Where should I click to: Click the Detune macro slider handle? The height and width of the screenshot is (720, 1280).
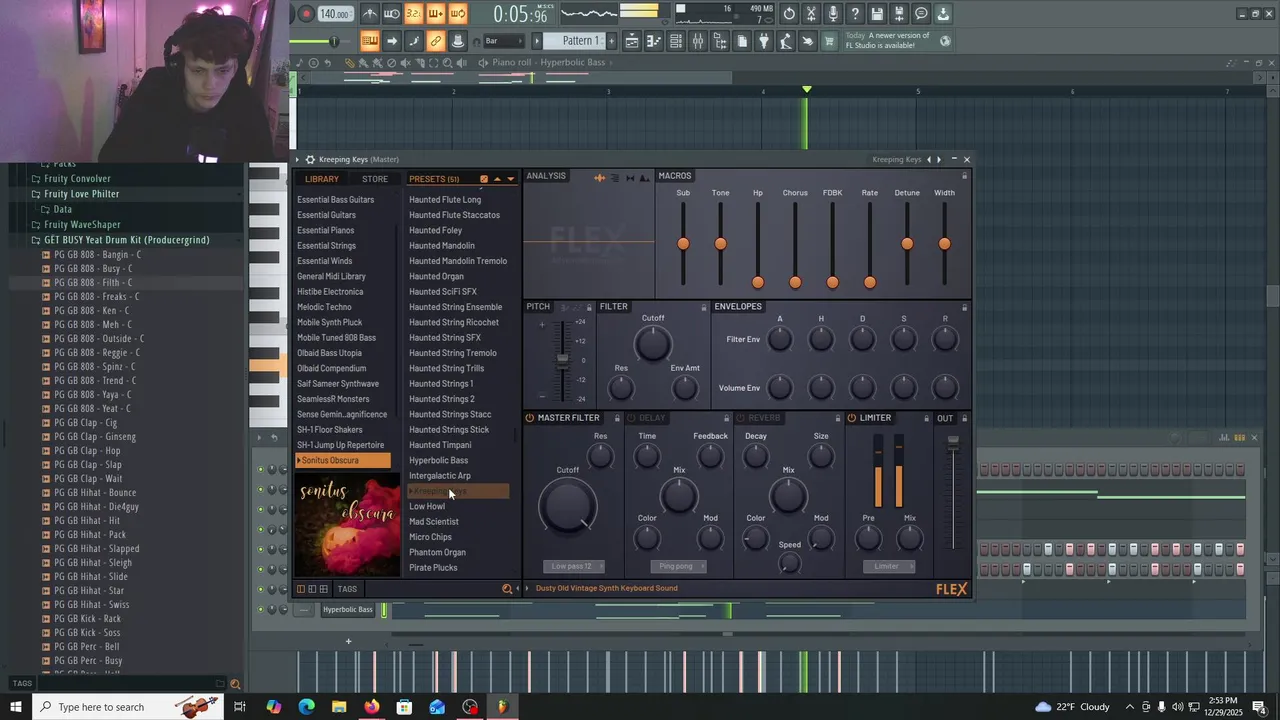click(x=907, y=244)
